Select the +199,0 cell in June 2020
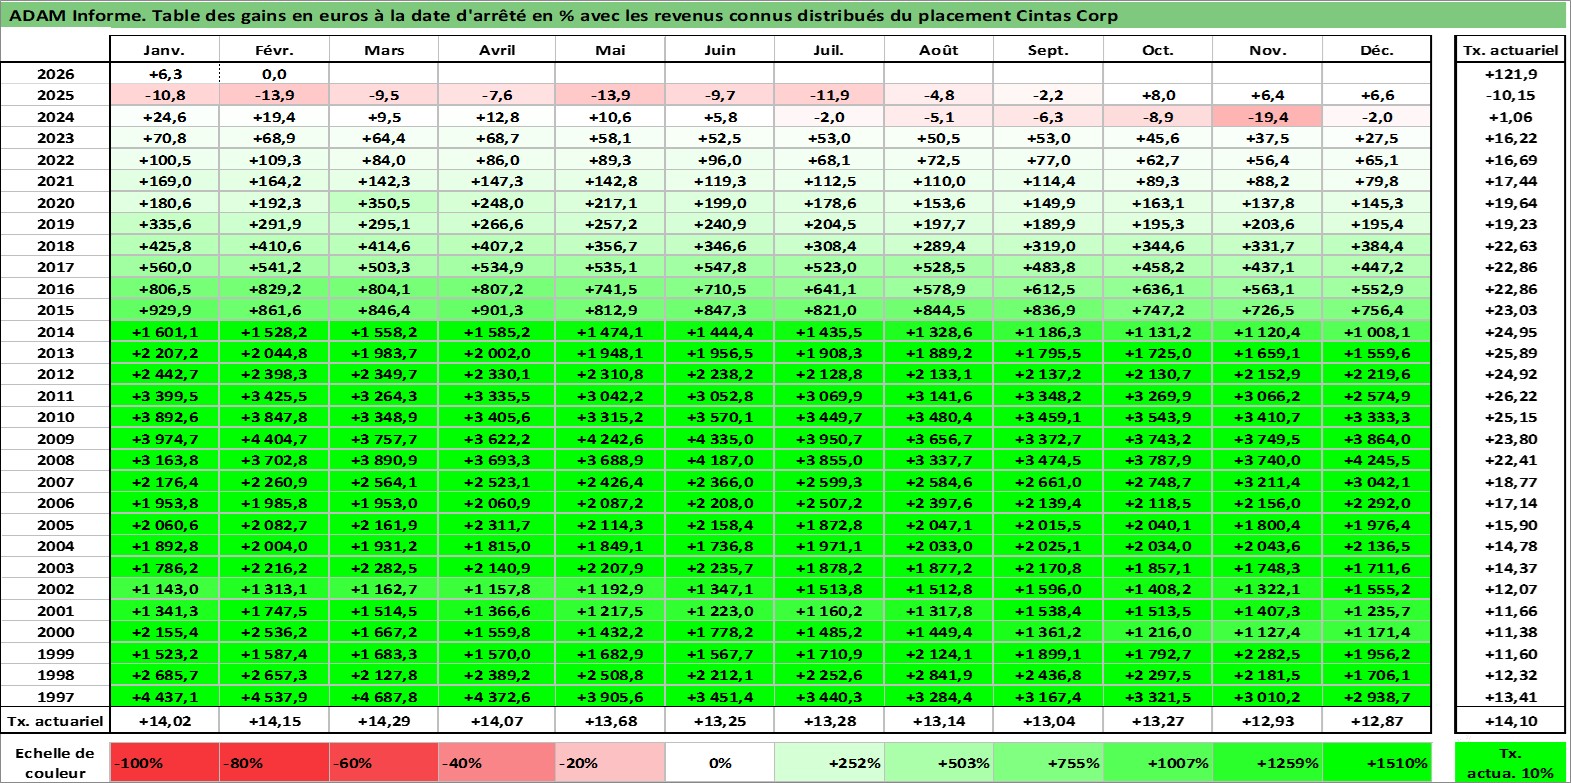The image size is (1571, 783). [720, 203]
